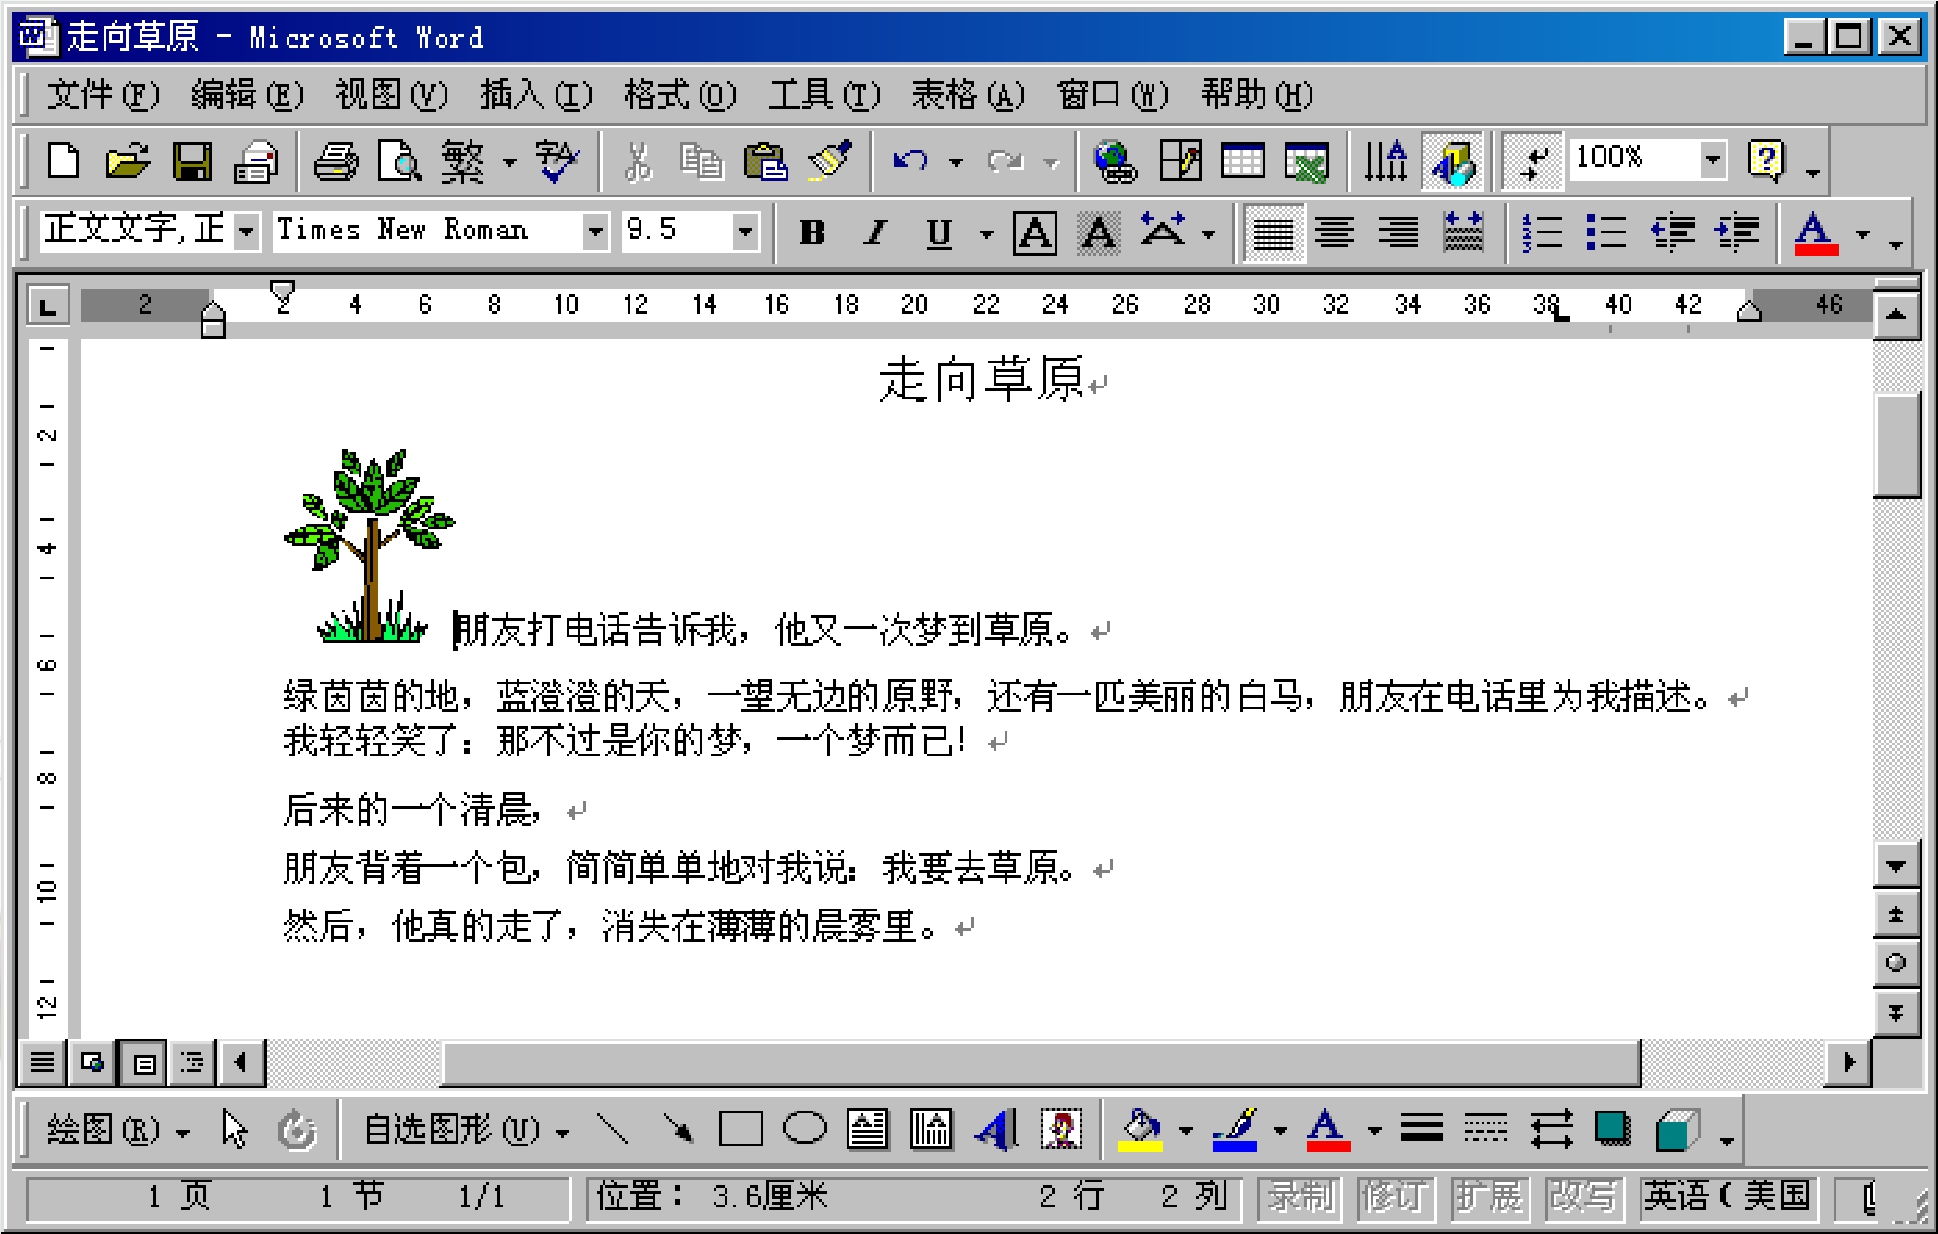This screenshot has width=1938, height=1234.
Task: Toggle the Drawing toolbar button
Action: pyautogui.click(x=1452, y=161)
